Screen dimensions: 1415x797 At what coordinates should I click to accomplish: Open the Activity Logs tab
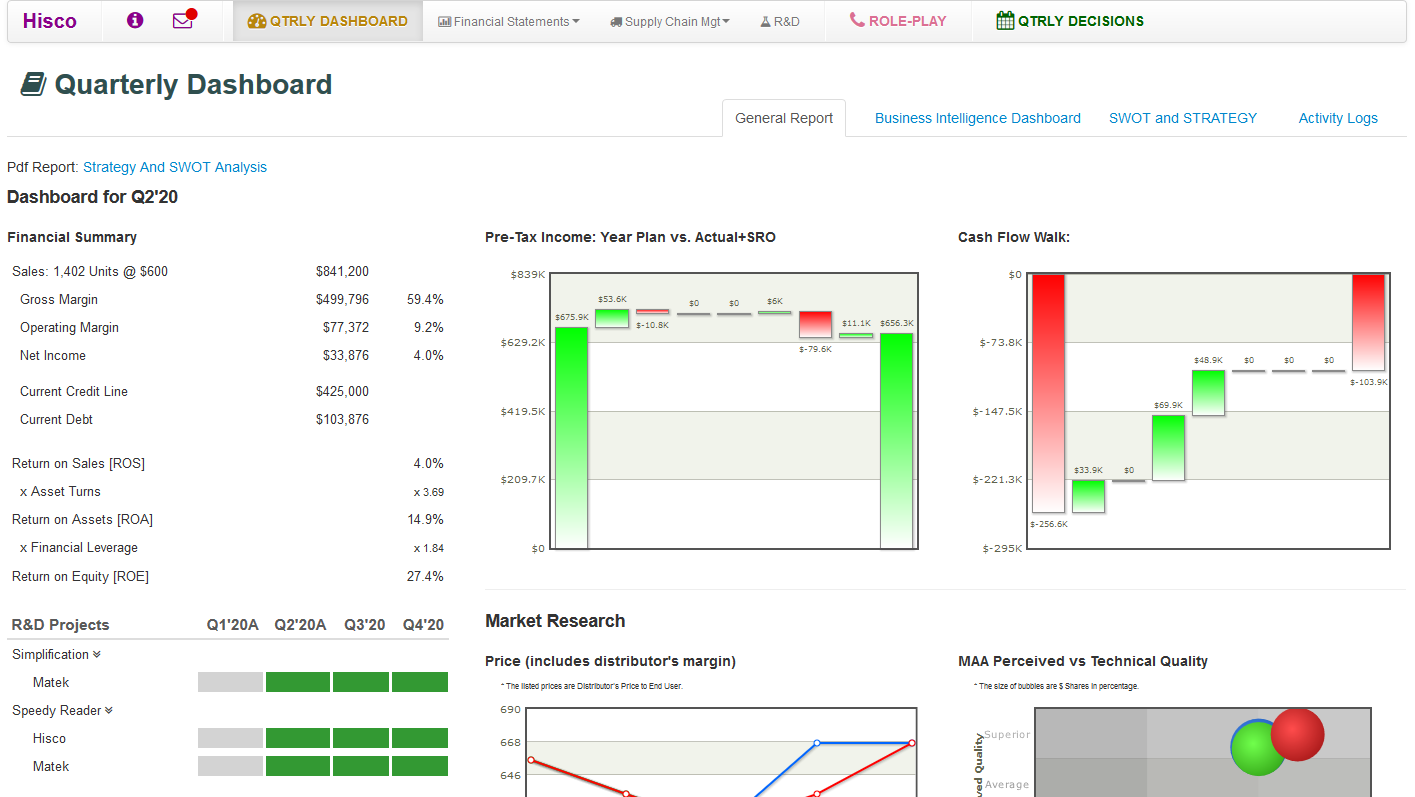(x=1337, y=118)
